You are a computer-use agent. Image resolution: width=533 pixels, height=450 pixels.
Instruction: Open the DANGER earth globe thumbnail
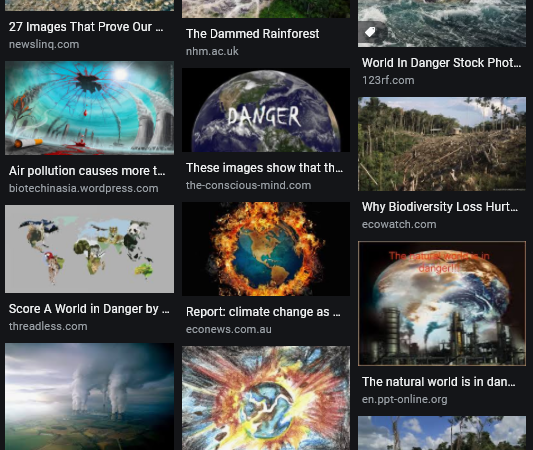pos(266,110)
